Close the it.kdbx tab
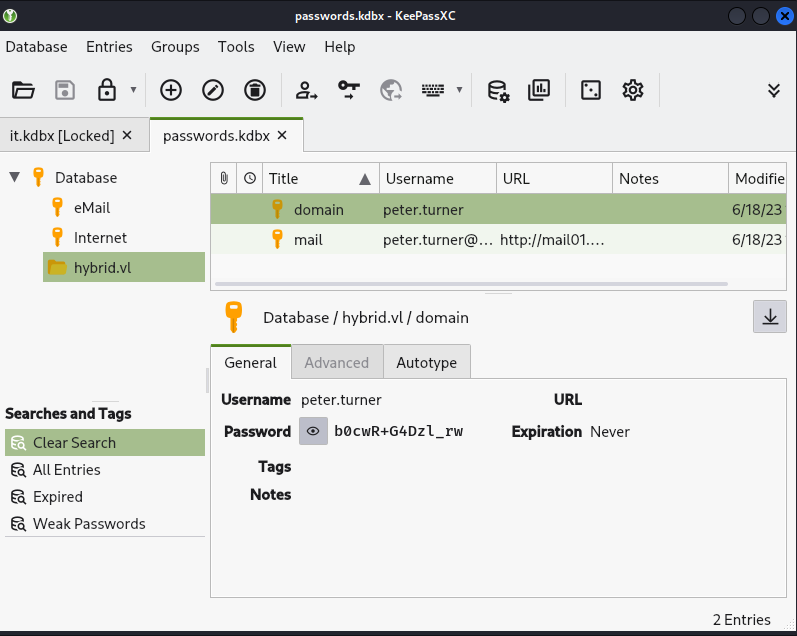 [x=127, y=135]
